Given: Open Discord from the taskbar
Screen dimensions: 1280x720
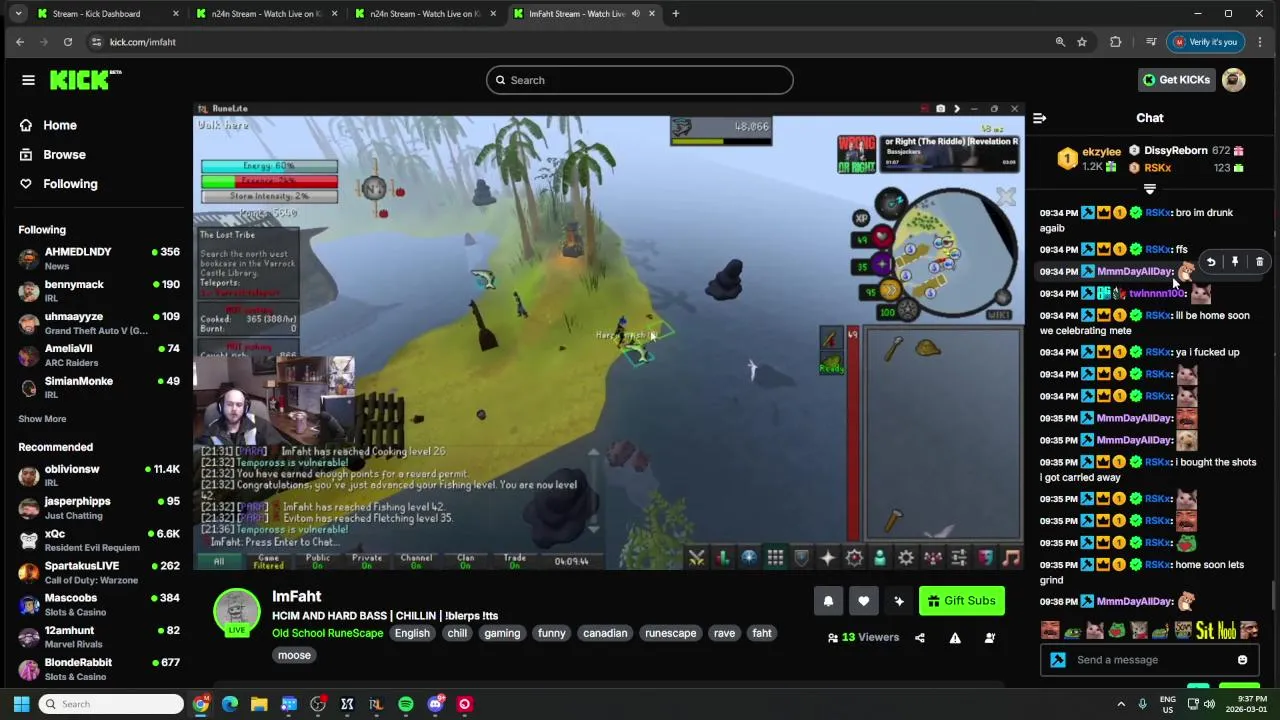Looking at the screenshot, I should (435, 704).
